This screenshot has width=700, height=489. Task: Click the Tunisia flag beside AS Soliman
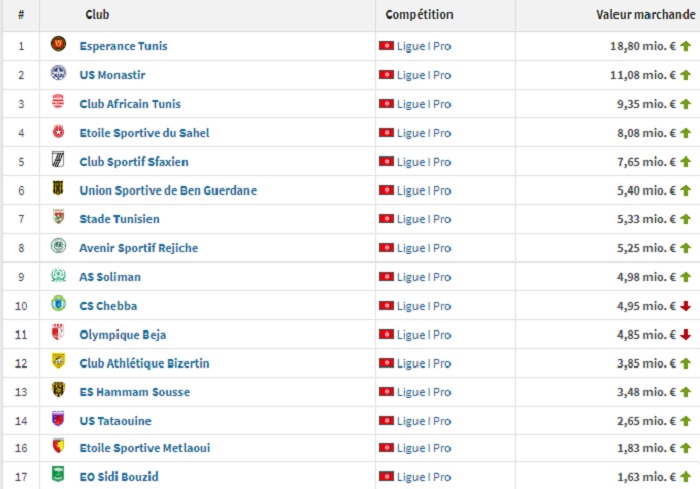click(386, 277)
